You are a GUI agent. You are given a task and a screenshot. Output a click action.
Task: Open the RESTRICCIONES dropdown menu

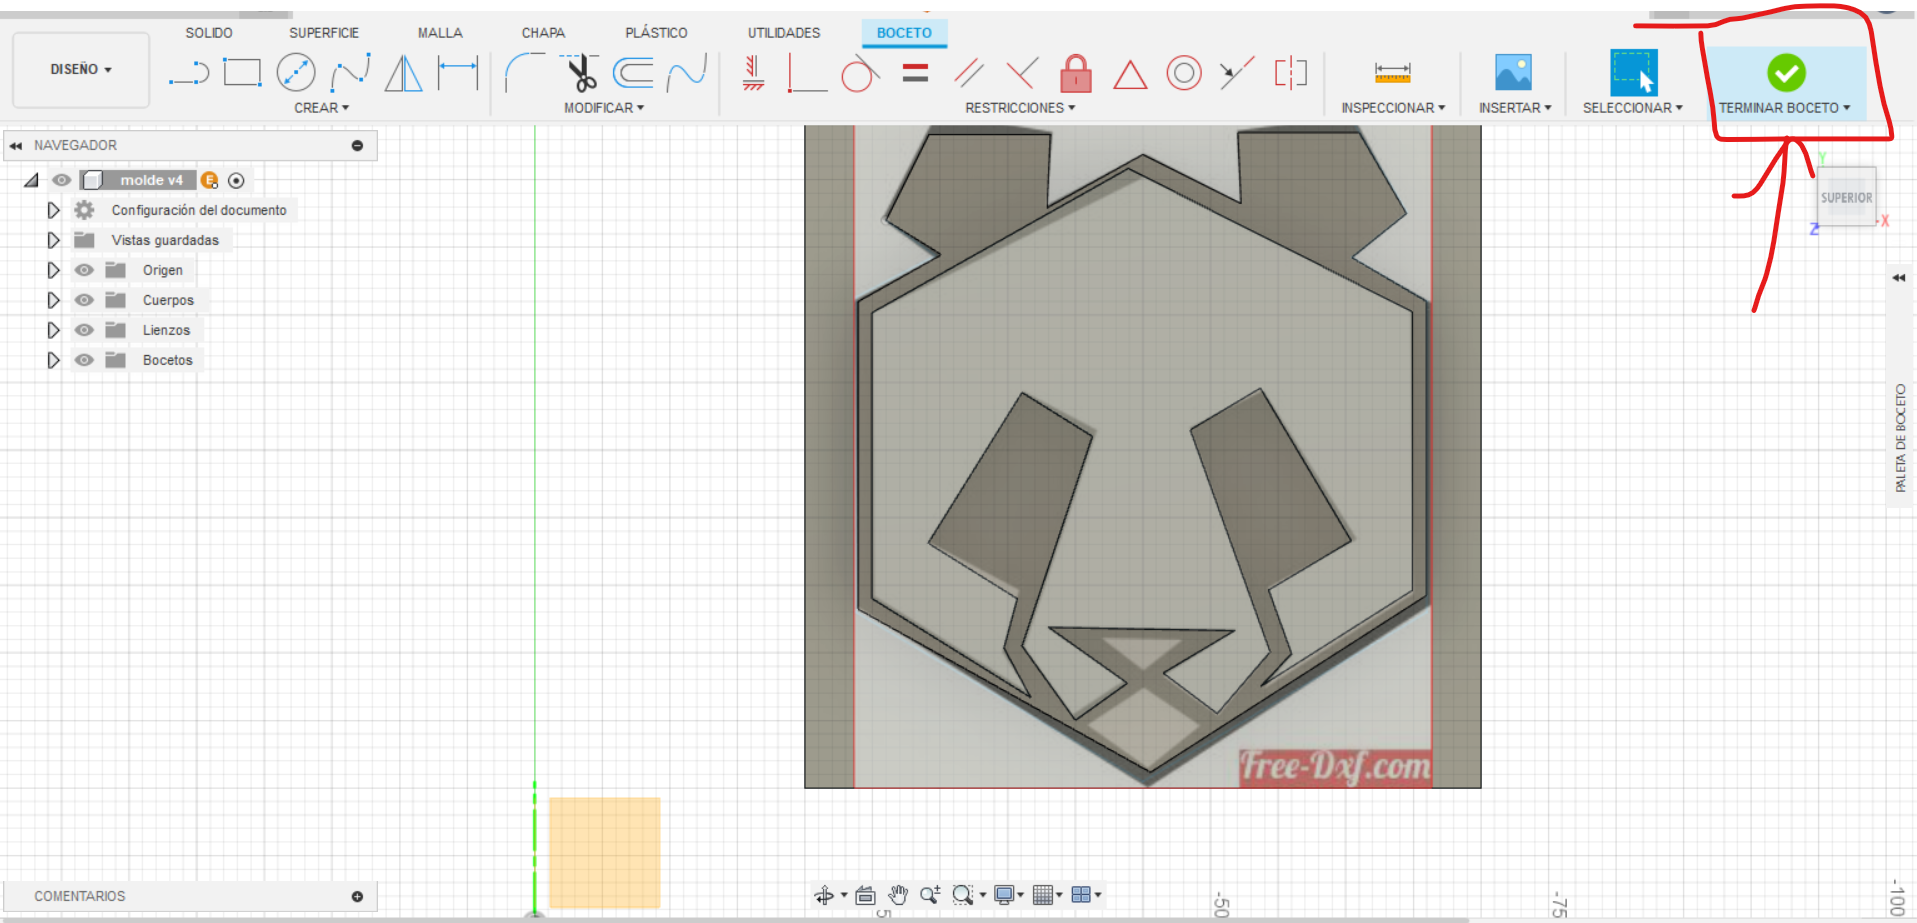(1020, 108)
